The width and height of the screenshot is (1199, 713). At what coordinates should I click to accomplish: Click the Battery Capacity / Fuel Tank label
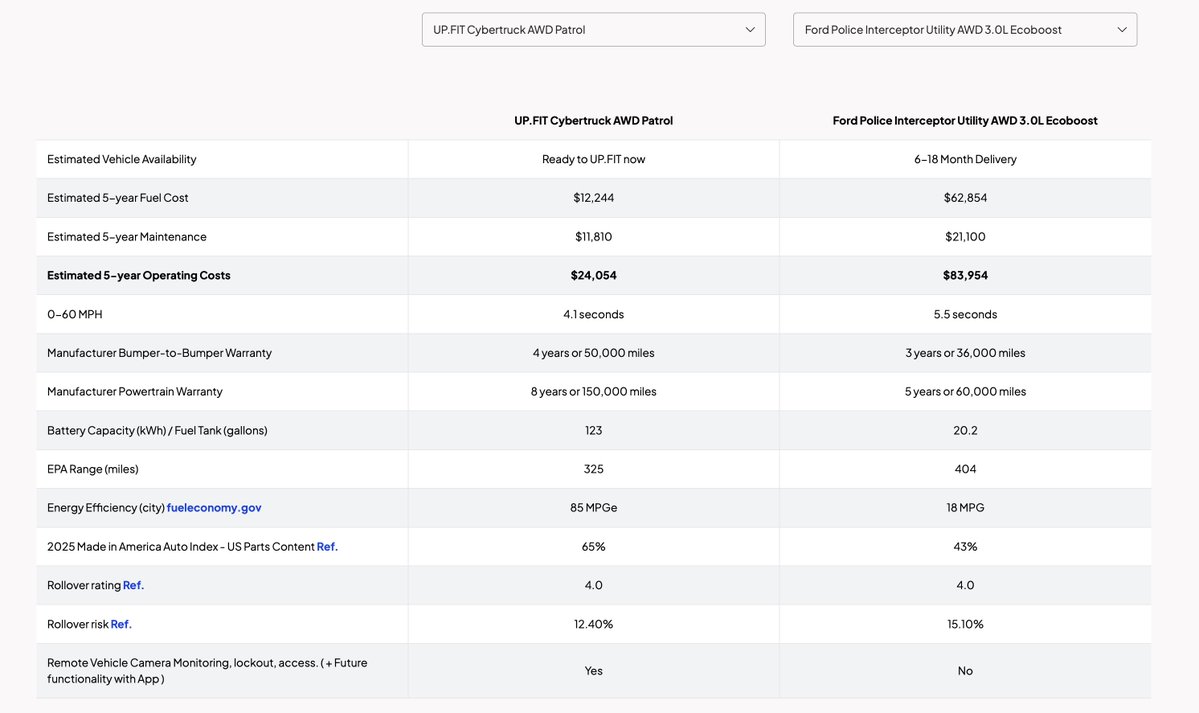tap(158, 430)
